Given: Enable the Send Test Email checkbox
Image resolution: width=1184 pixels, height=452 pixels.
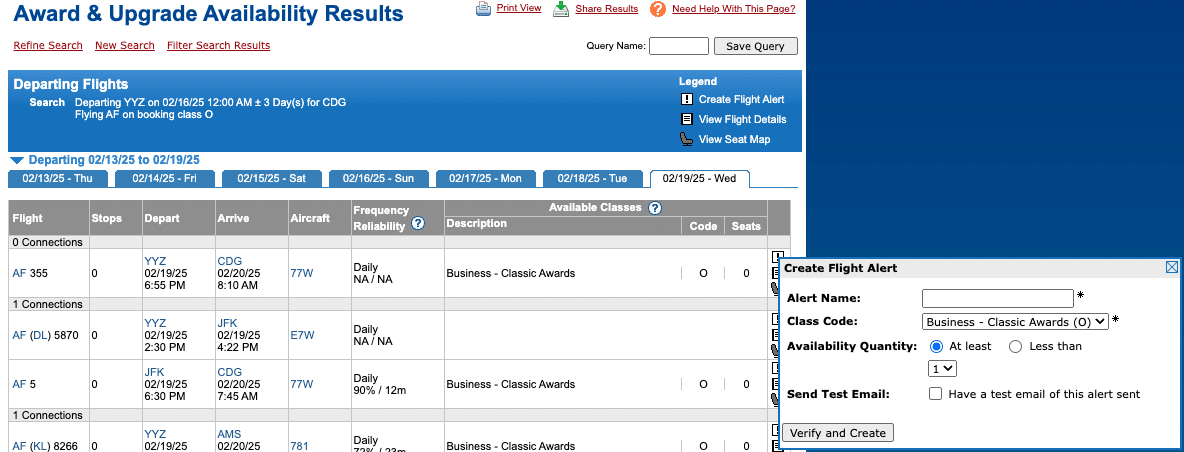Looking at the screenshot, I should point(935,394).
